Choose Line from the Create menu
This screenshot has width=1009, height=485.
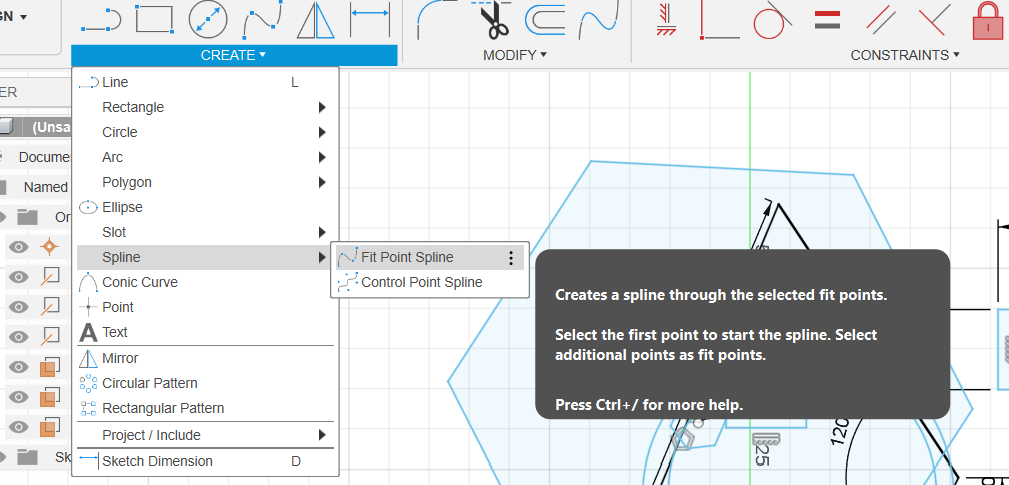click(x=205, y=82)
